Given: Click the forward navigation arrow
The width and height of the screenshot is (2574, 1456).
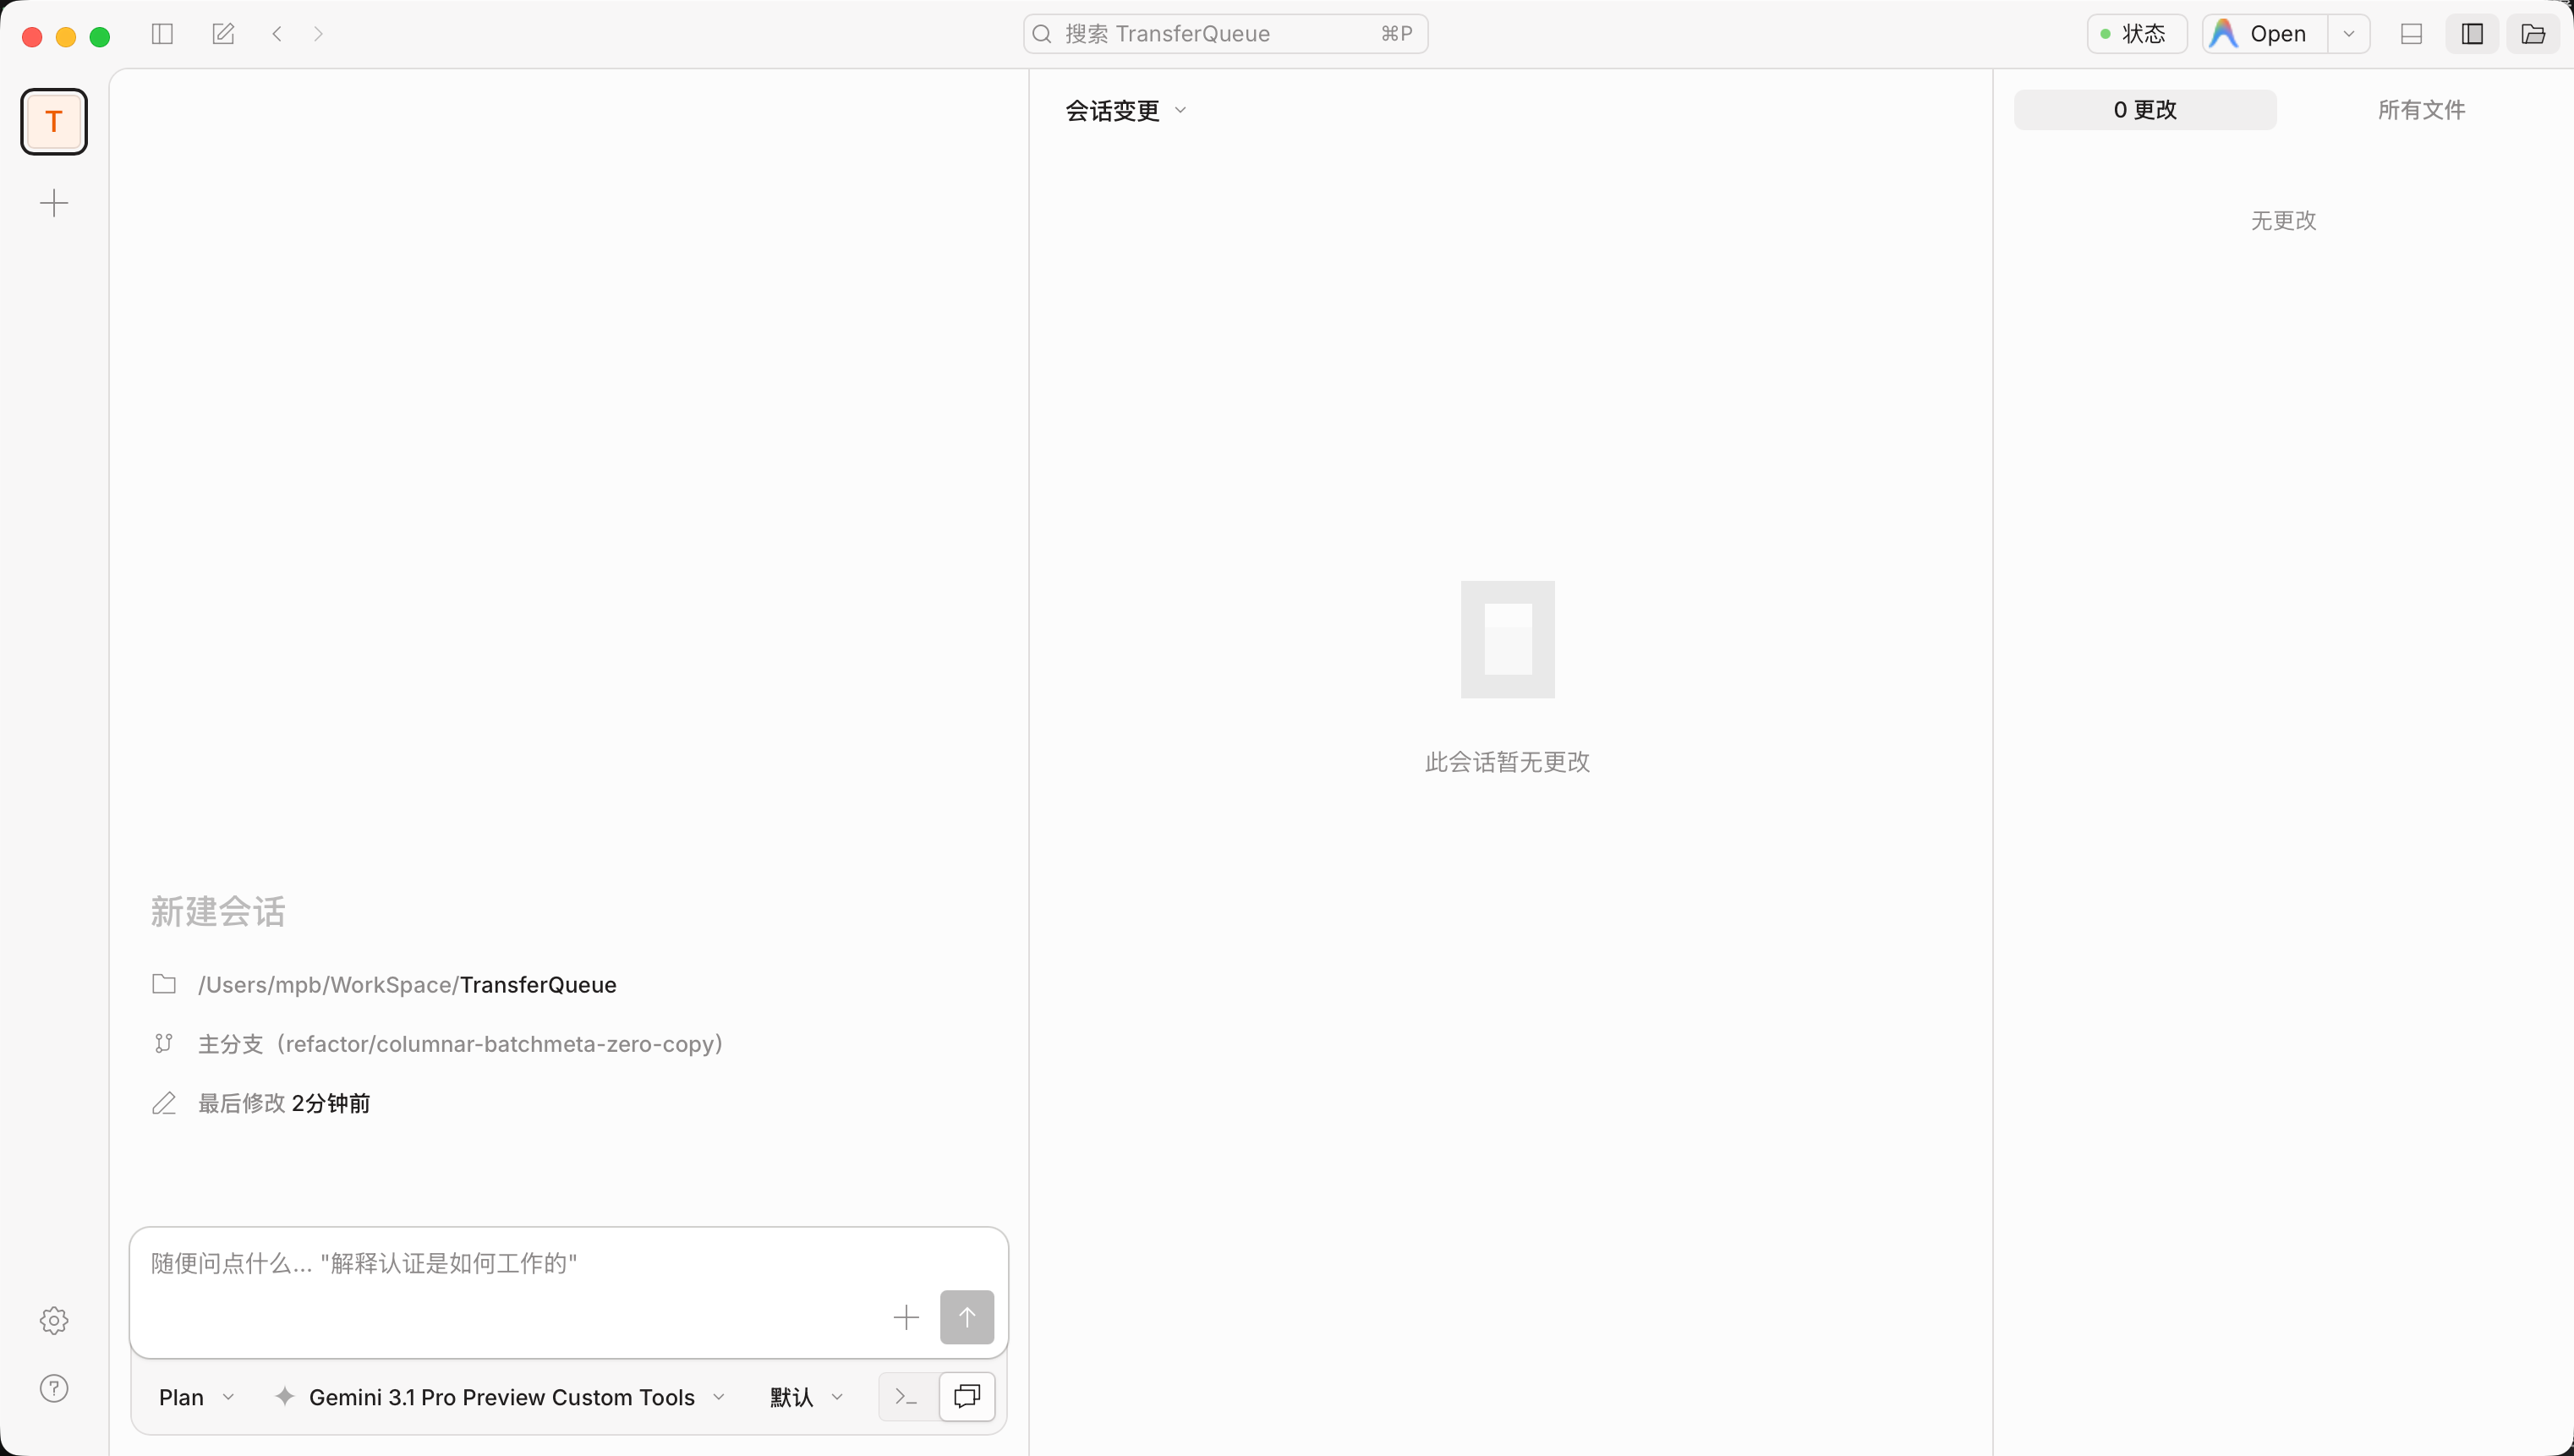Looking at the screenshot, I should (319, 33).
